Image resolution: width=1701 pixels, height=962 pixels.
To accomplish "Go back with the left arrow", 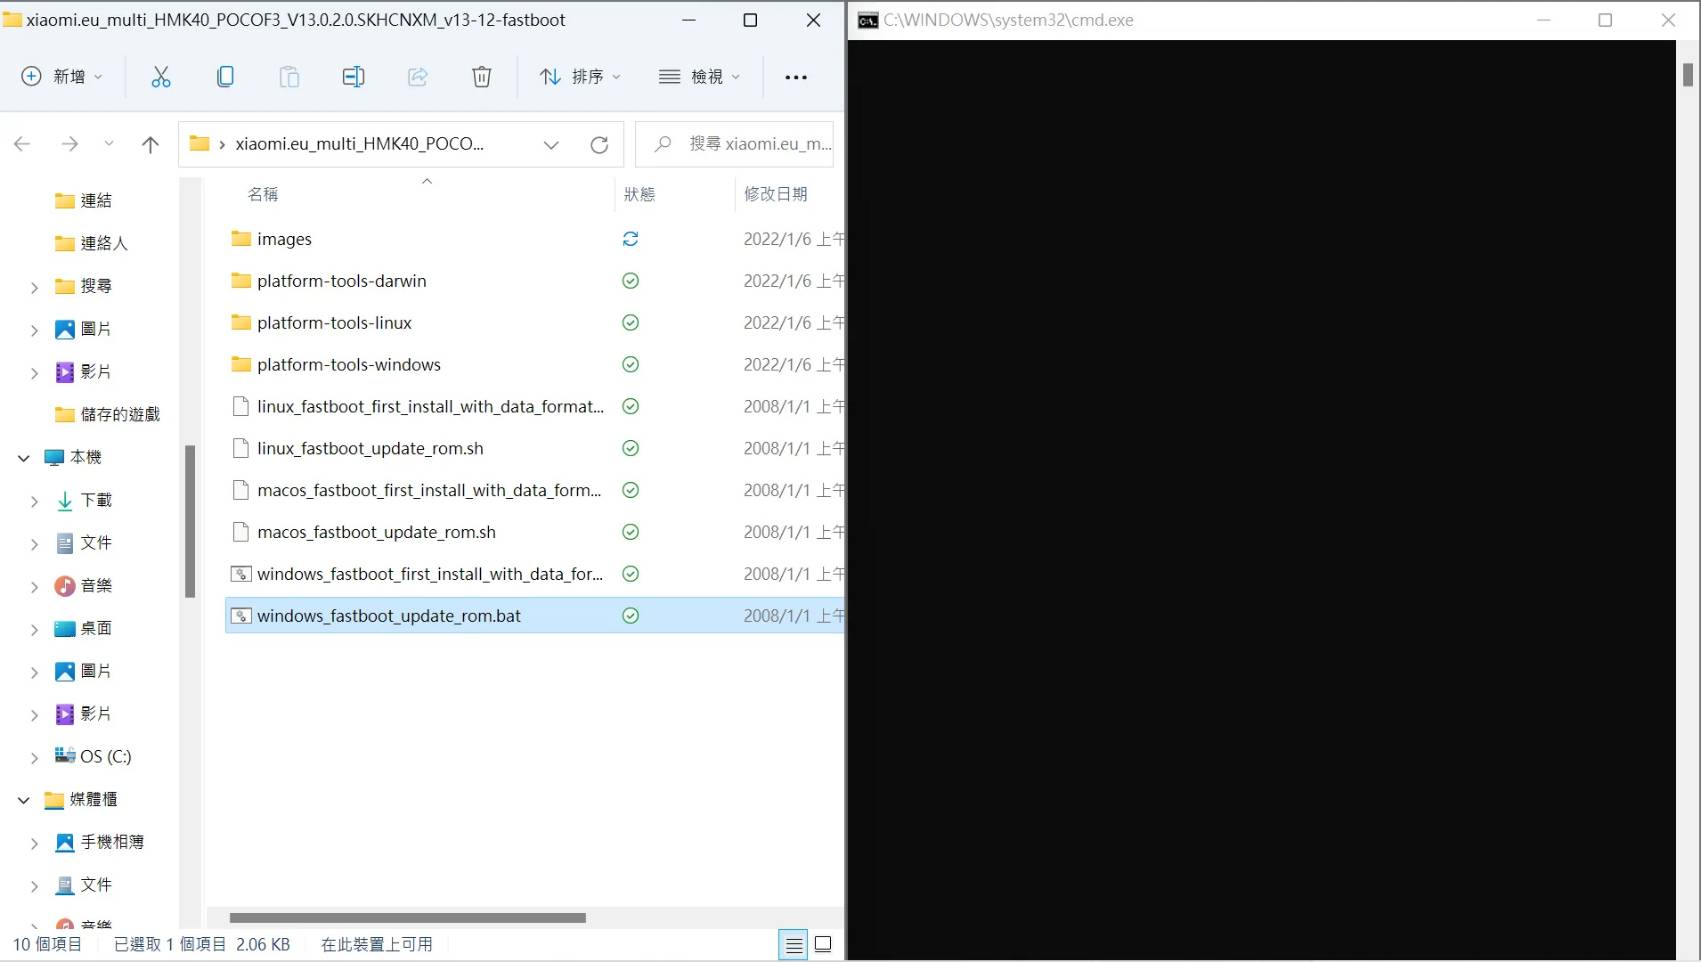I will coord(22,144).
